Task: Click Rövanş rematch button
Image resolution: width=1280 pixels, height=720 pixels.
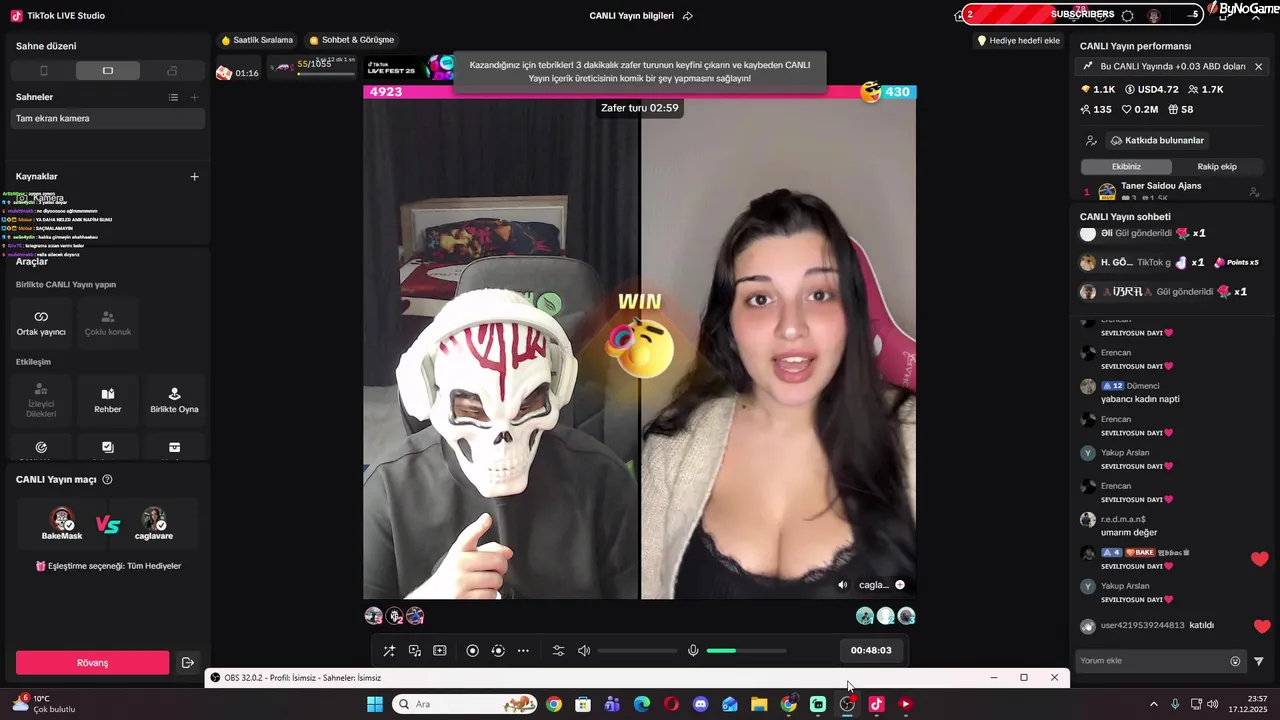Action: coord(92,663)
